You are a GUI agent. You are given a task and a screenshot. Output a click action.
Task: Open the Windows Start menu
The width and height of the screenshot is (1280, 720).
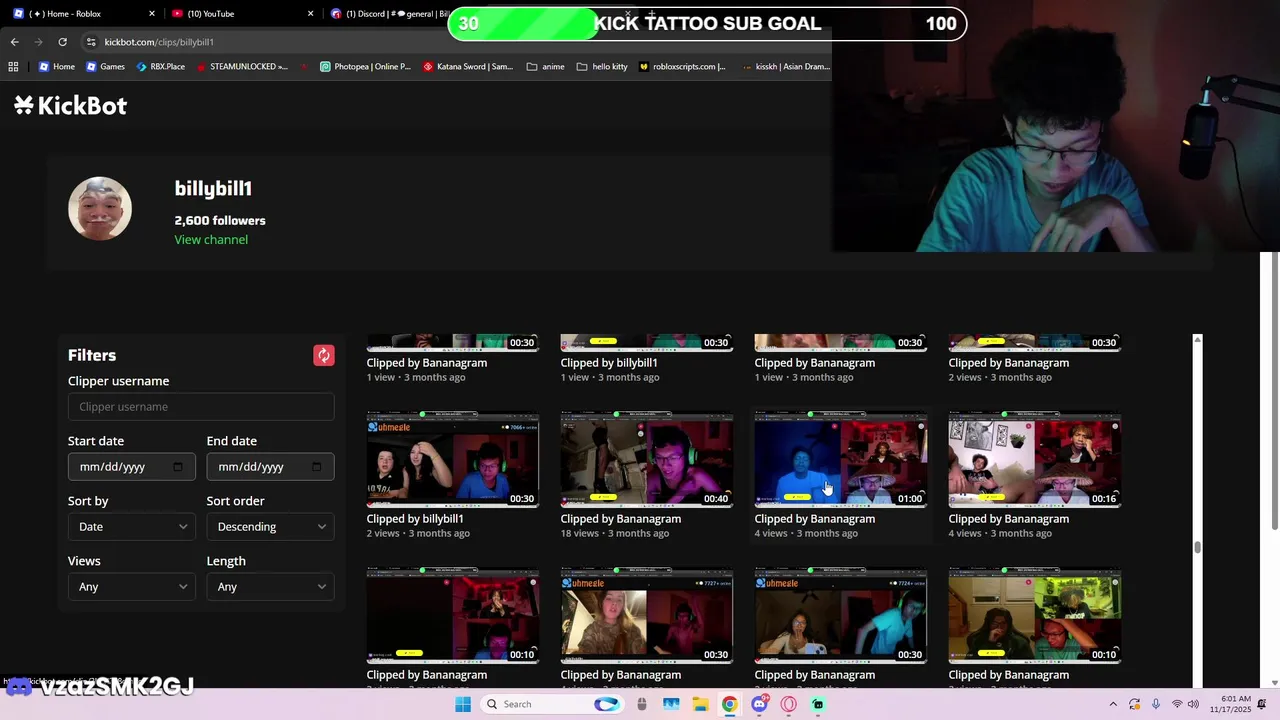(x=462, y=704)
